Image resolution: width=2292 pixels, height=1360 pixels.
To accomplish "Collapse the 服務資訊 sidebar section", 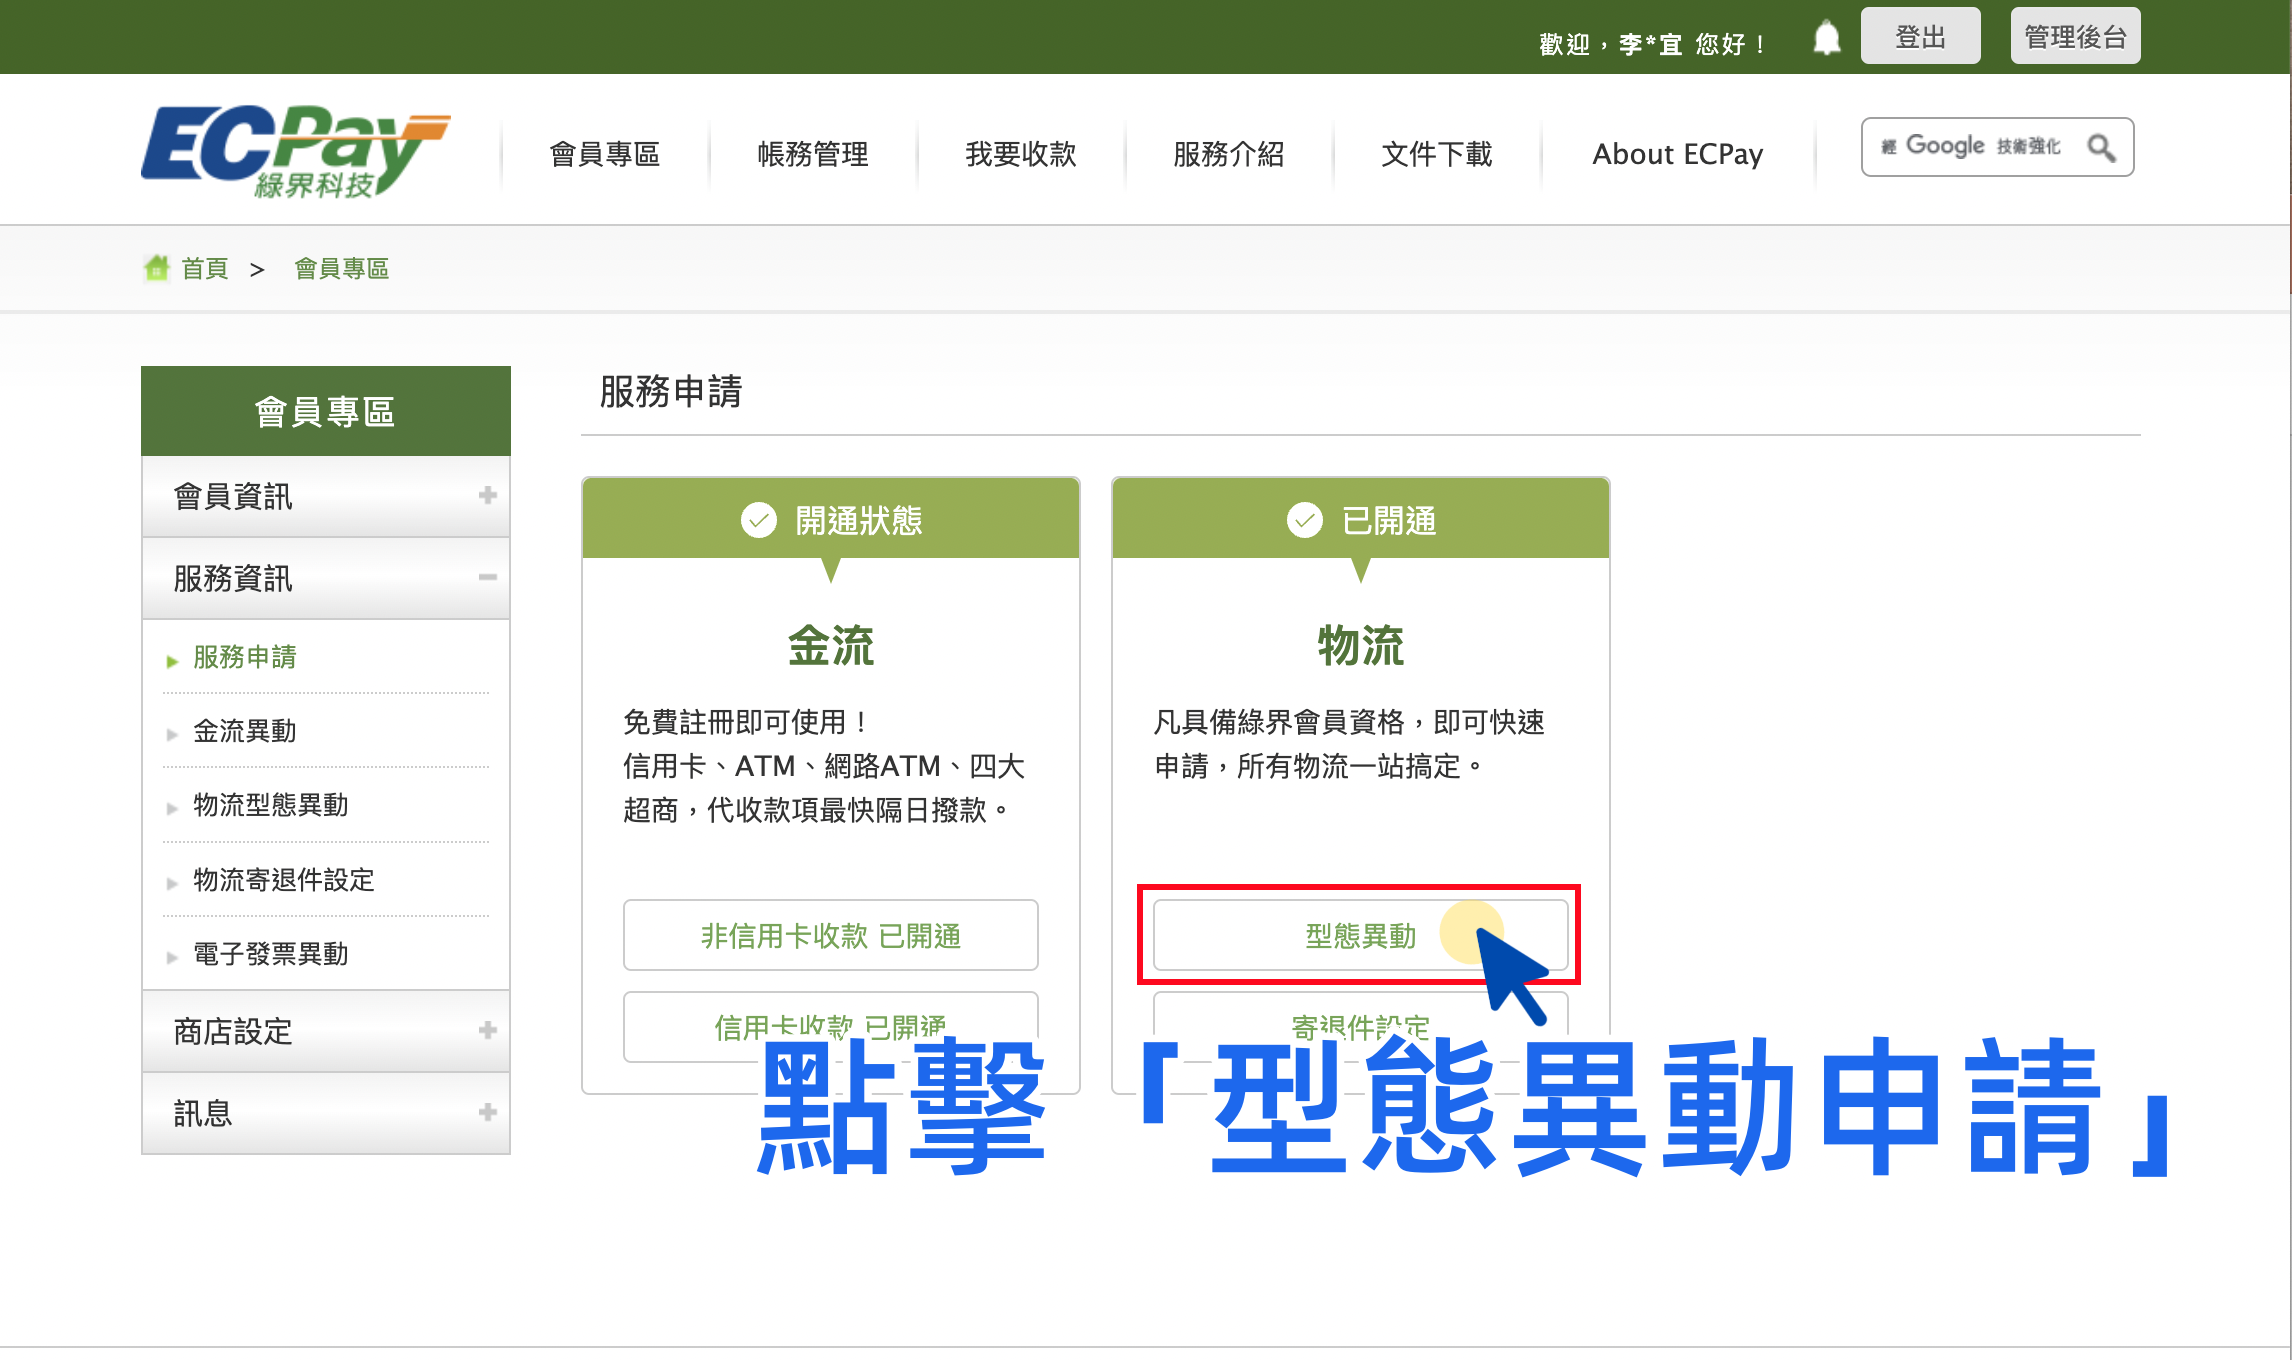I will (x=488, y=578).
